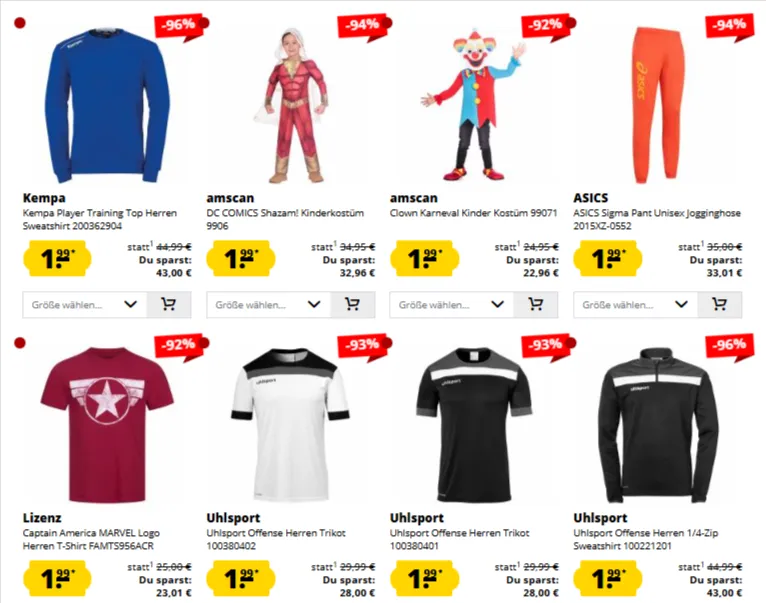The width and height of the screenshot is (766, 603).
Task: Open blue Kempa sweatshirt product image
Action: 107,105
